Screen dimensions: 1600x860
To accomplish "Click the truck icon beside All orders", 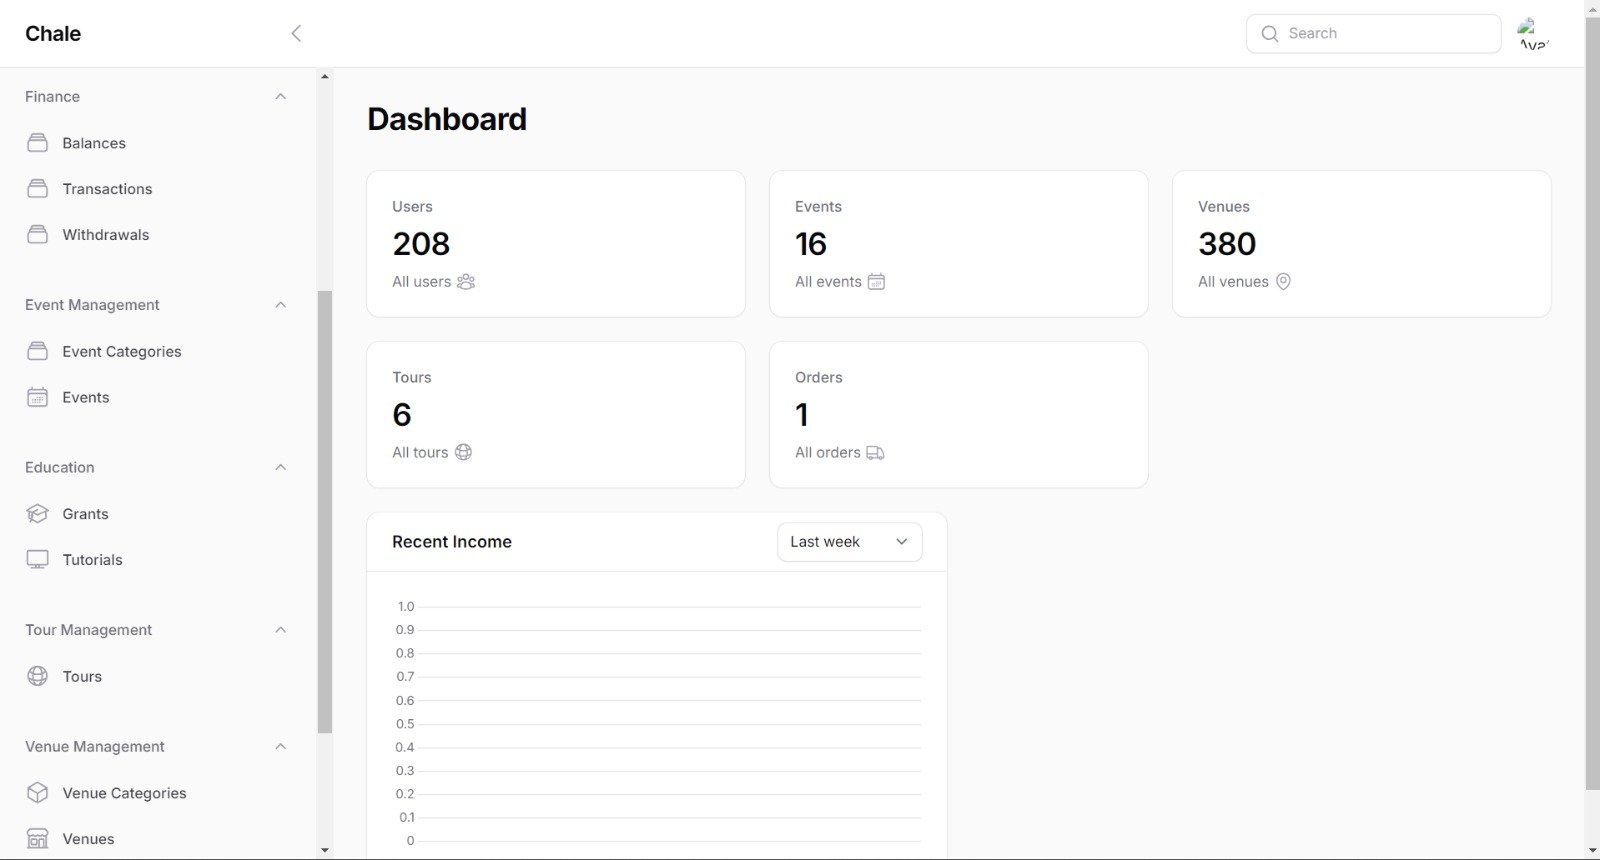I will [x=875, y=453].
